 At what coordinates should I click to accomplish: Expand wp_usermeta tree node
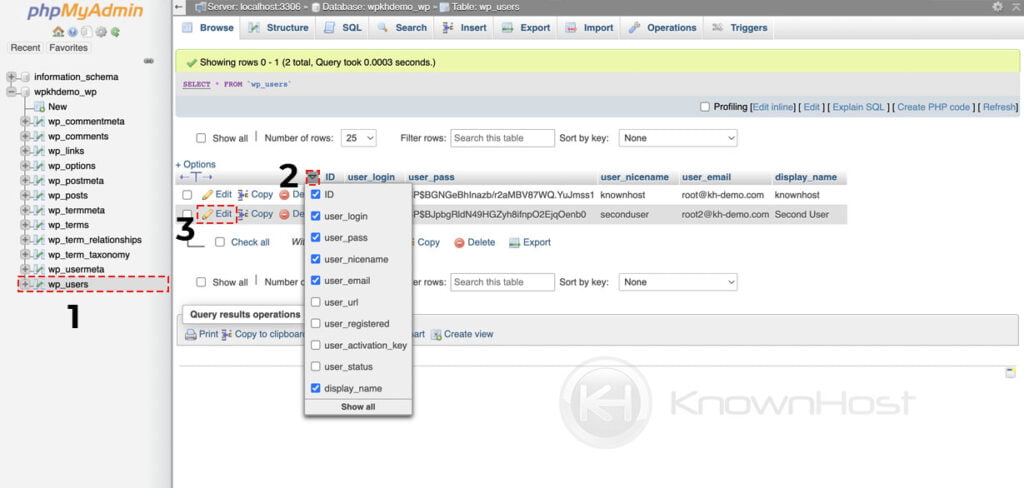coord(25,269)
